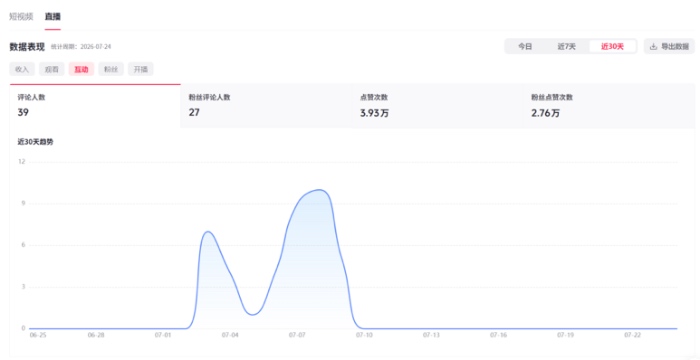The image size is (700, 360).
Task: Open the 点赞次数 metric card
Action: pyautogui.click(x=437, y=106)
